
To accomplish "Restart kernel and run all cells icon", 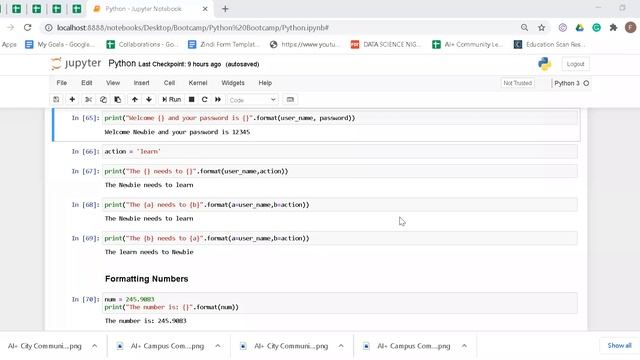I will tap(218, 100).
